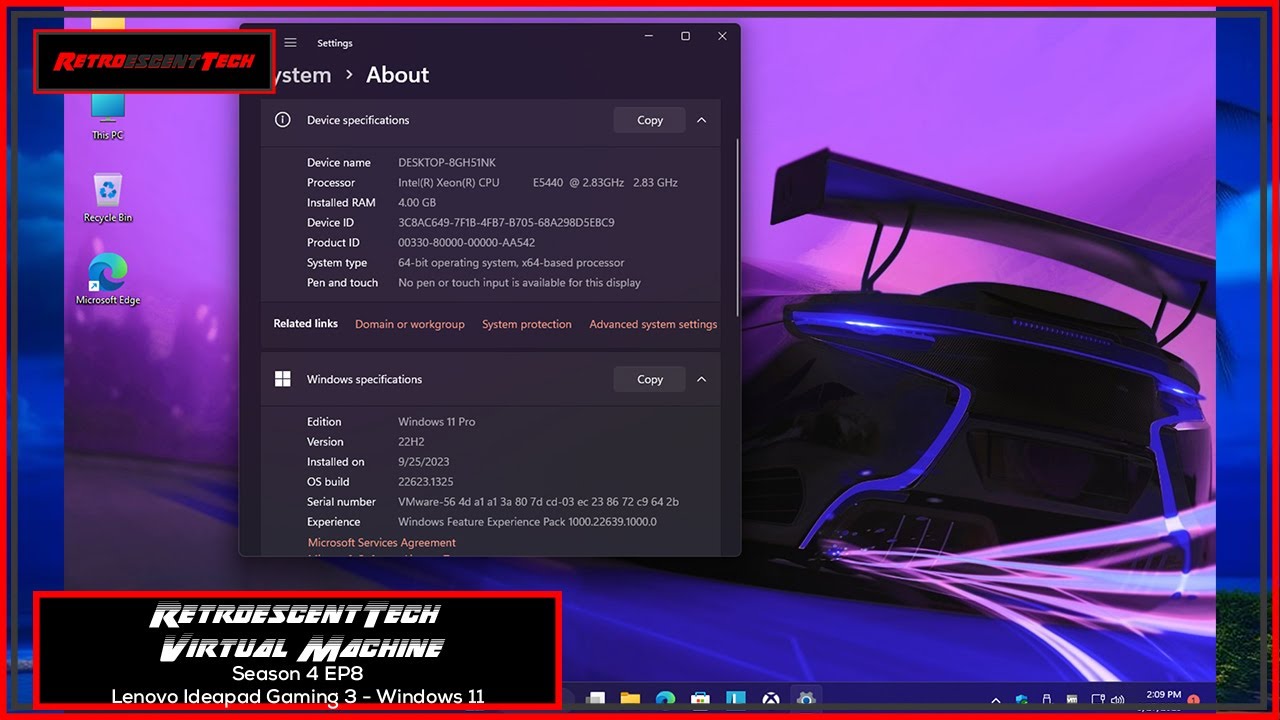
Task: Select the Version value 22H2
Action: point(413,441)
